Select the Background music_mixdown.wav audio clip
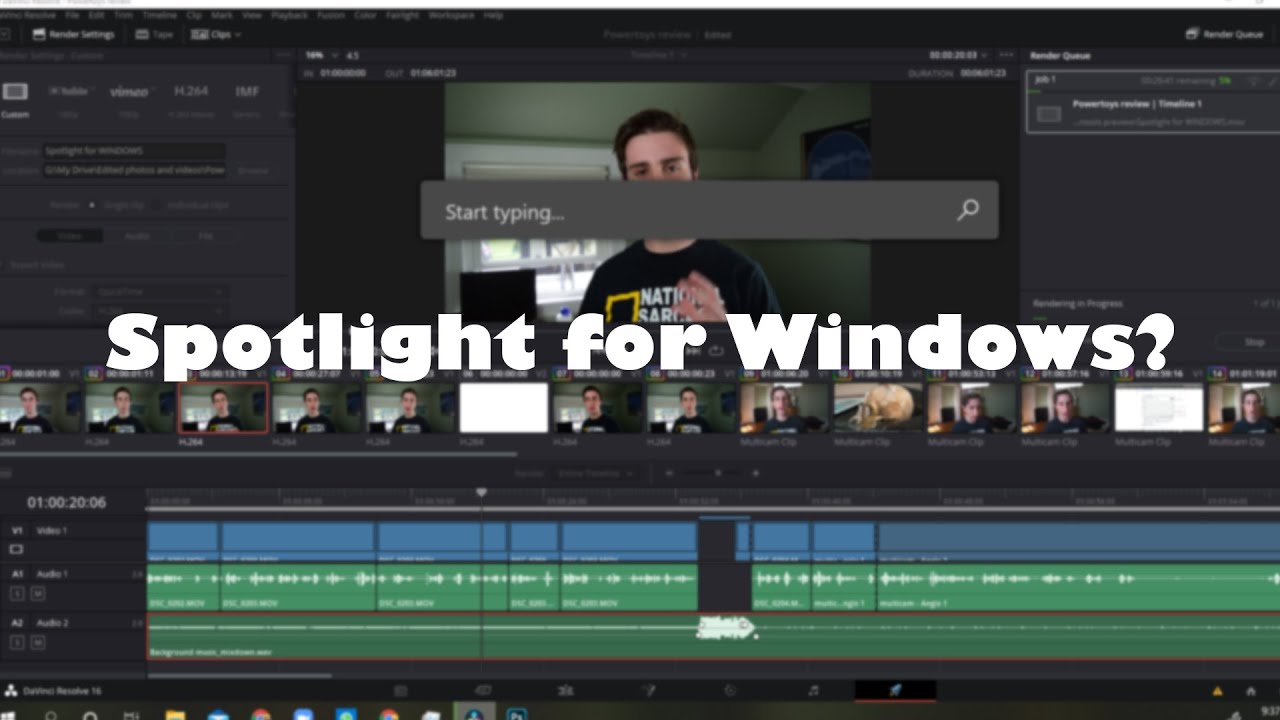The image size is (1280, 720). (713, 636)
